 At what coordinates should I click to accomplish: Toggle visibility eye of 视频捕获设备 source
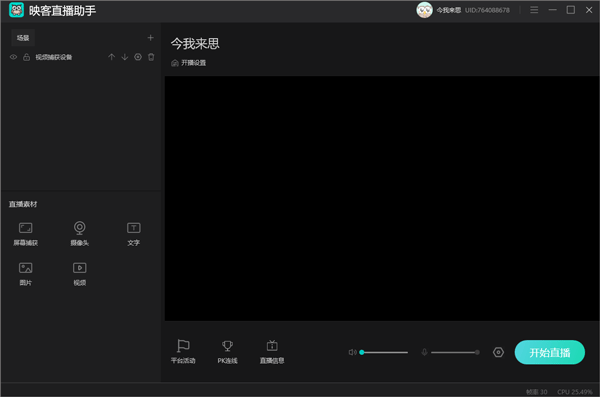pyautogui.click(x=13, y=57)
